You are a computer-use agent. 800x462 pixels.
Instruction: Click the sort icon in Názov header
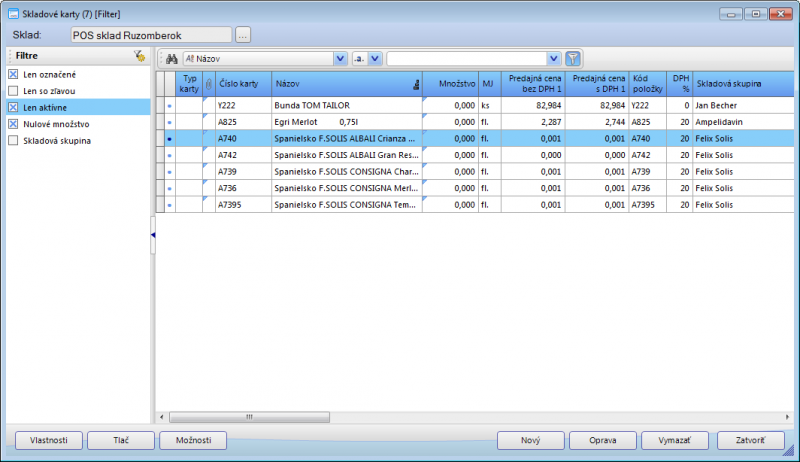tap(415, 87)
